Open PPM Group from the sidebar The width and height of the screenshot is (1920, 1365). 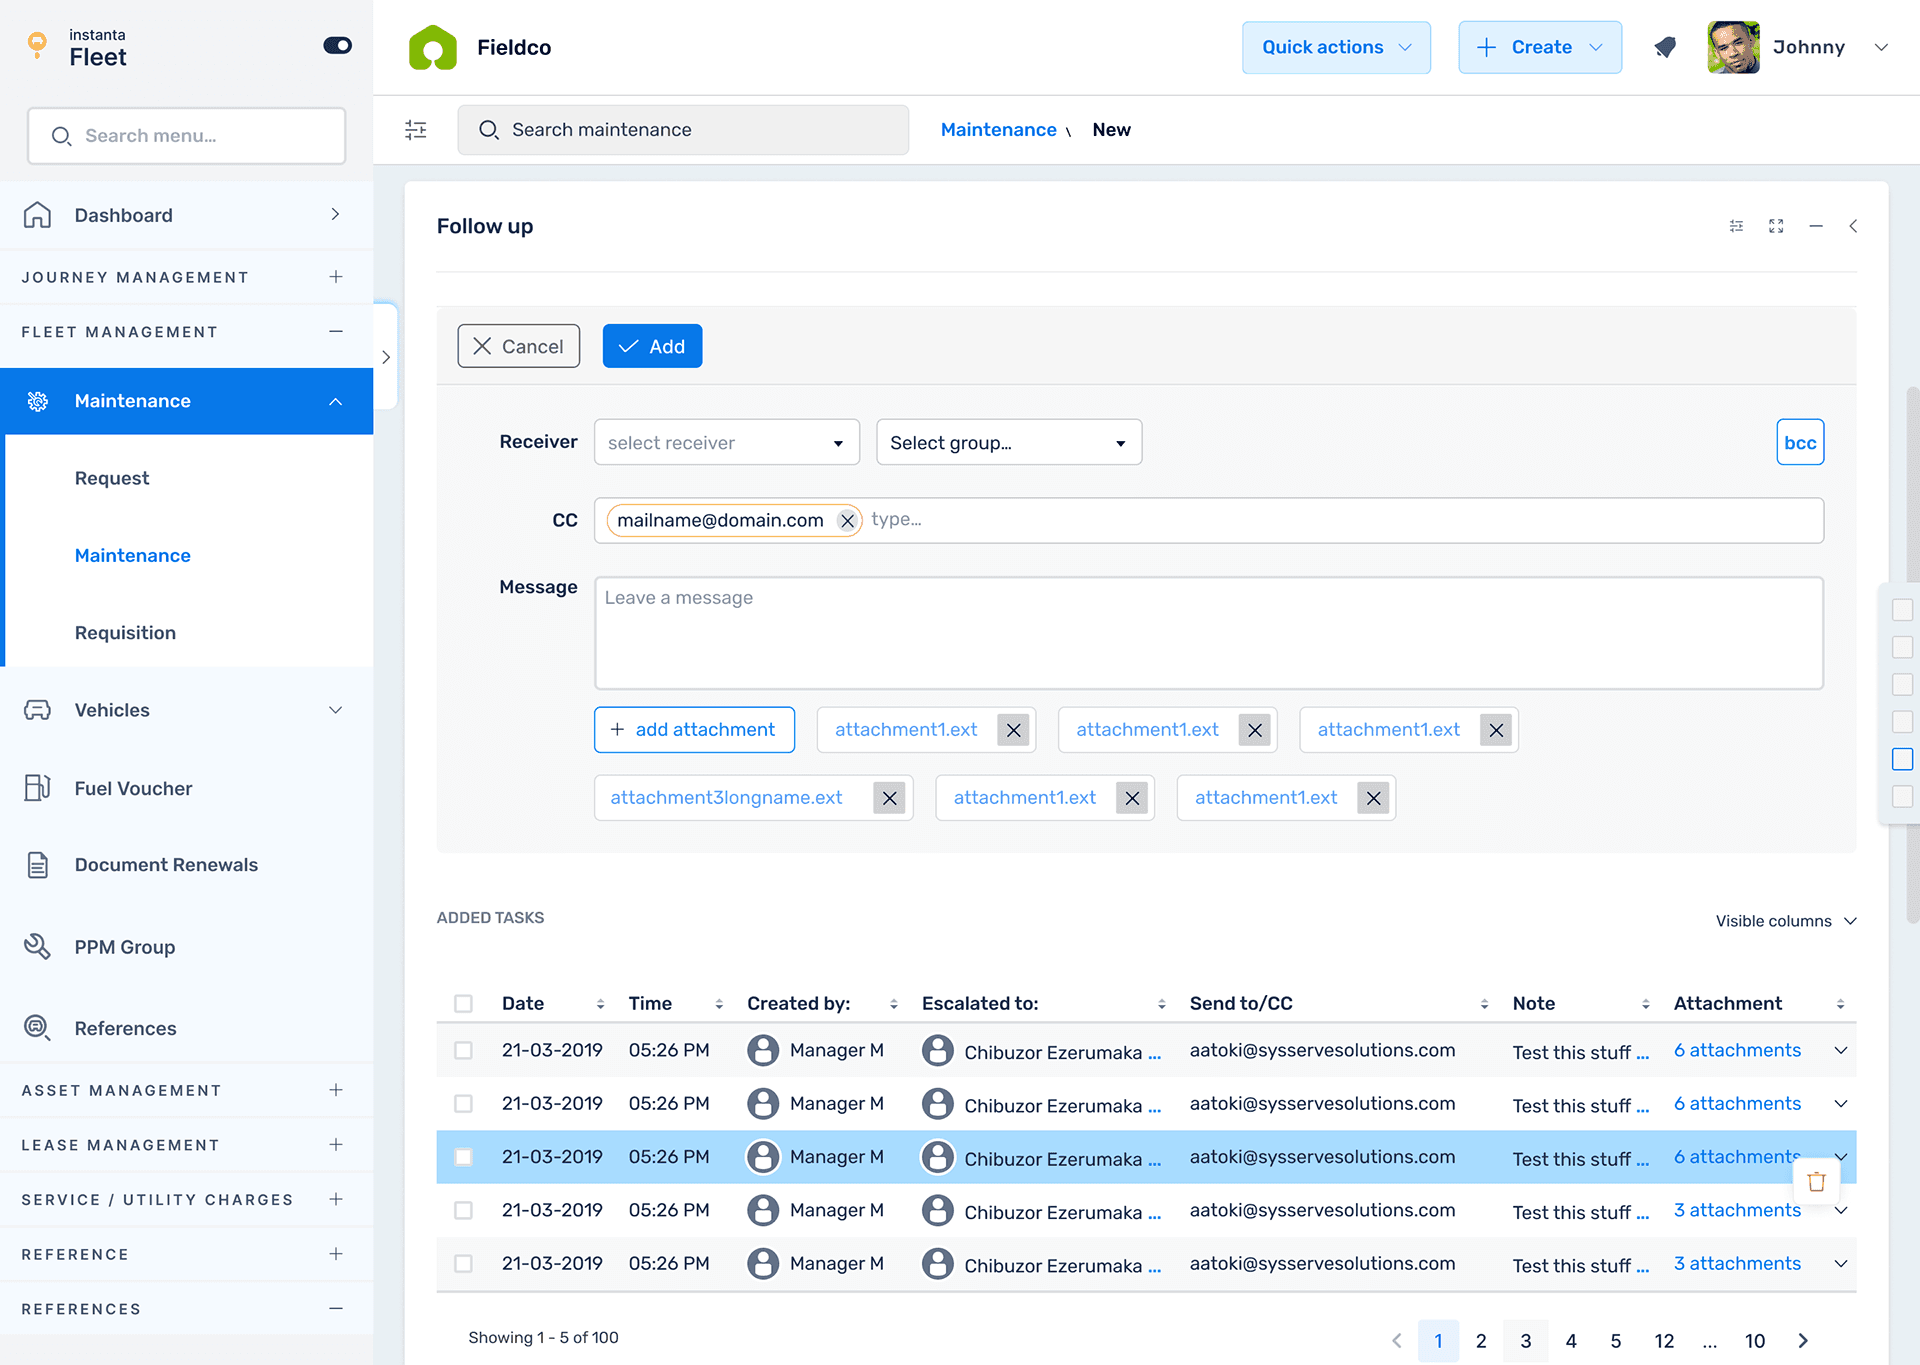(x=124, y=947)
